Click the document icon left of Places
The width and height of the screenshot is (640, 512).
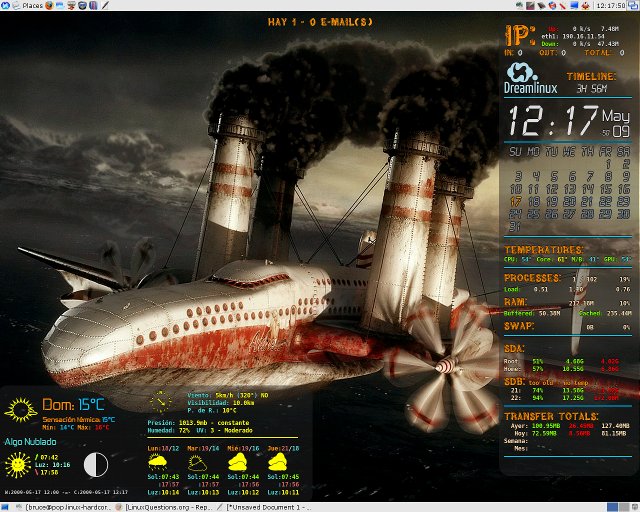pos(16,5)
